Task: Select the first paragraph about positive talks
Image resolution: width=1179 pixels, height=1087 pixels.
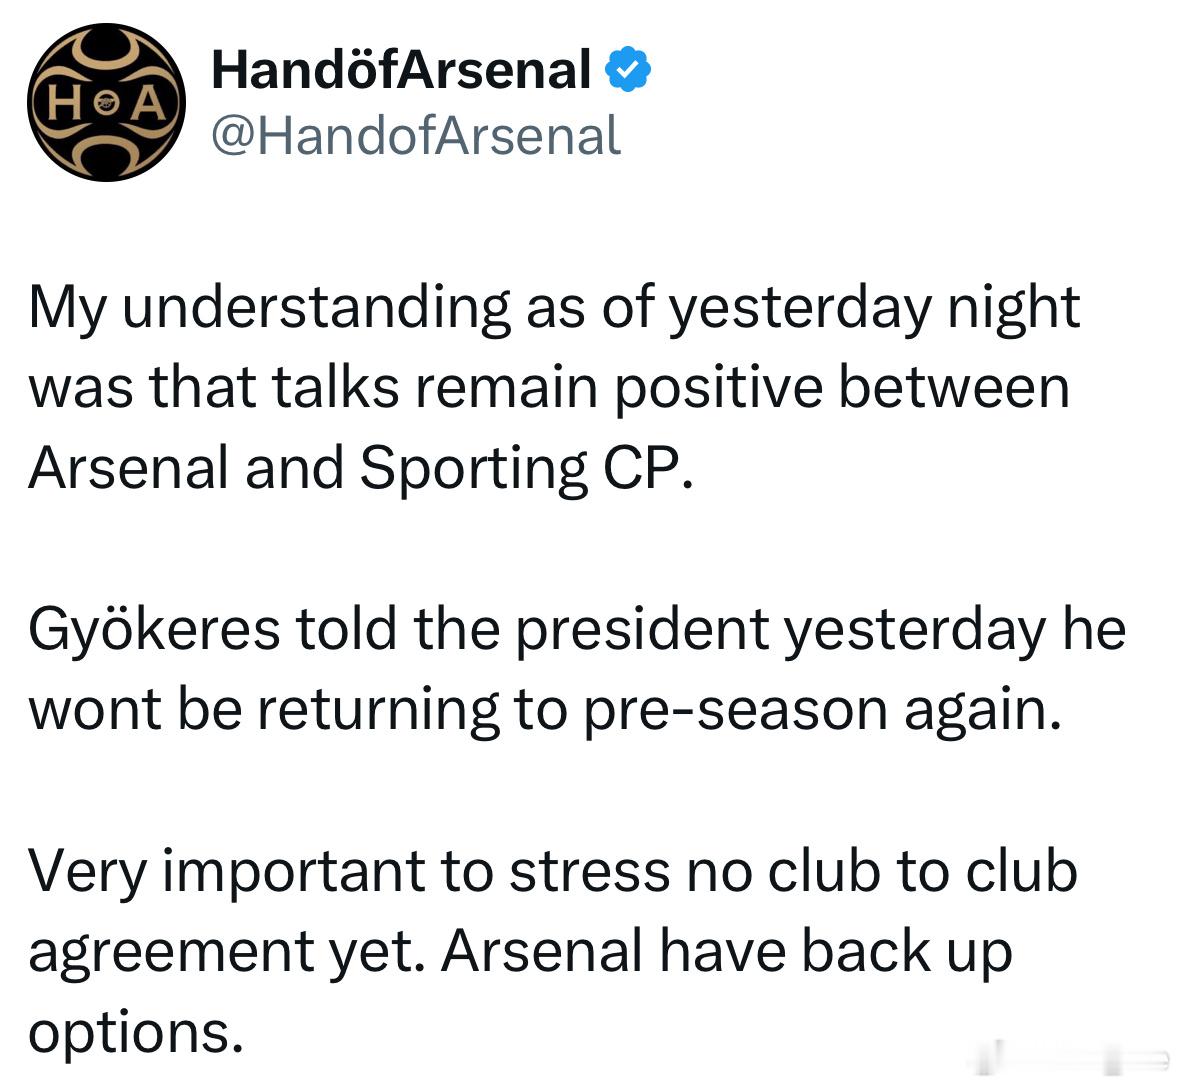Action: [555, 388]
